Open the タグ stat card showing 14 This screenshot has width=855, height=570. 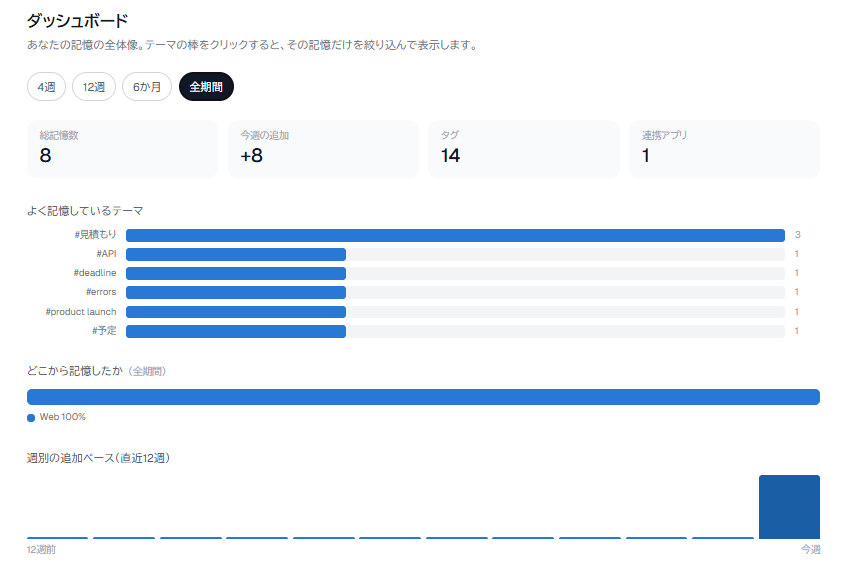(524, 149)
